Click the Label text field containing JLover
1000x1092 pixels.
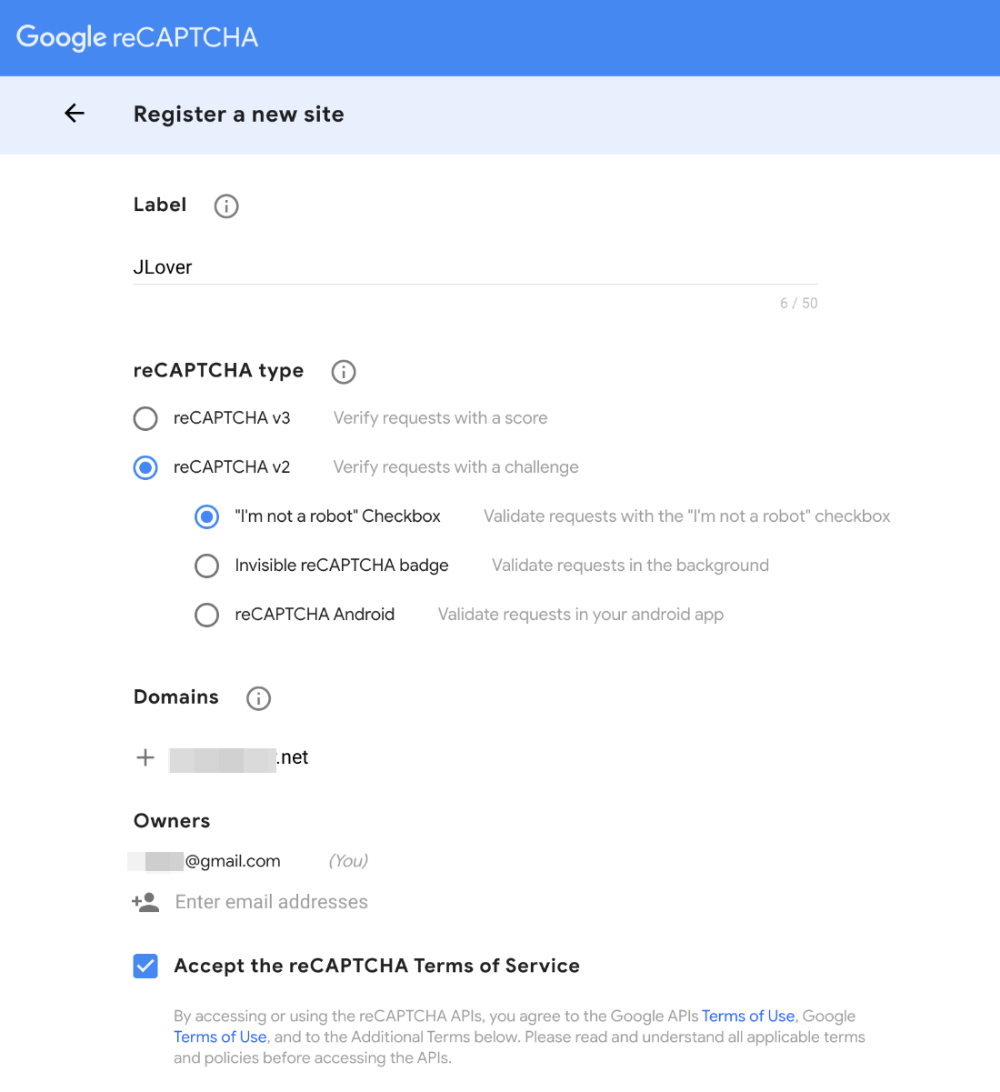click(475, 267)
